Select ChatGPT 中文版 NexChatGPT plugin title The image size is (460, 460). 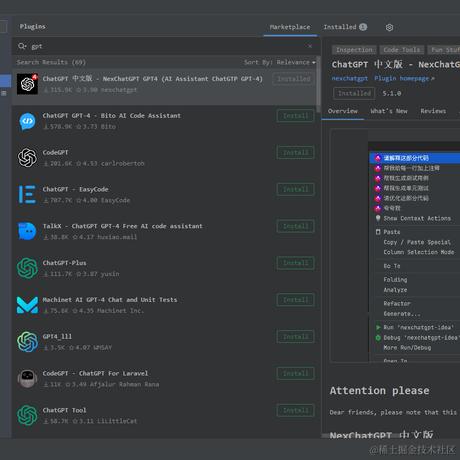tap(152, 79)
